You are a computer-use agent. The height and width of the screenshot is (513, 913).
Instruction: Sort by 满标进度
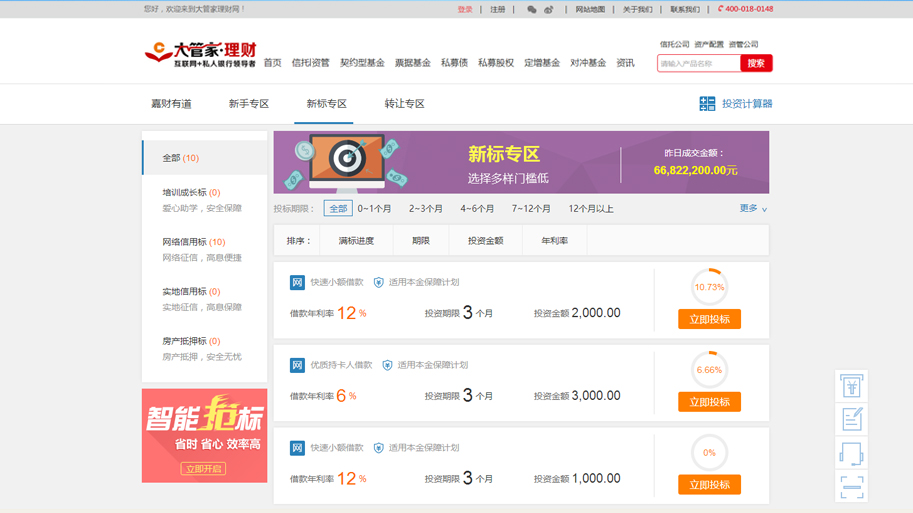click(x=356, y=240)
